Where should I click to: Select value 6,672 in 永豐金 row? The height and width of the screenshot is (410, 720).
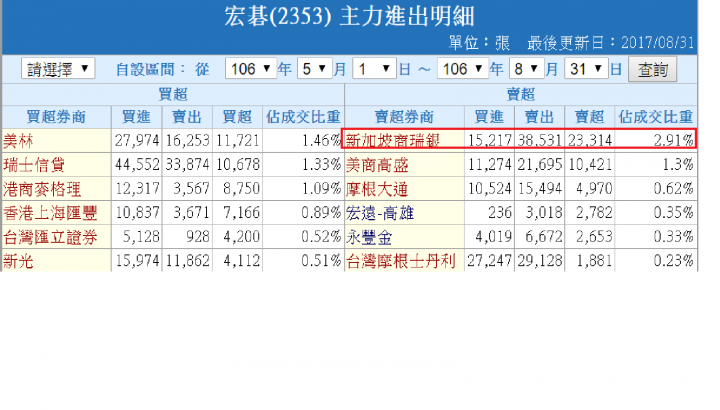[544, 236]
